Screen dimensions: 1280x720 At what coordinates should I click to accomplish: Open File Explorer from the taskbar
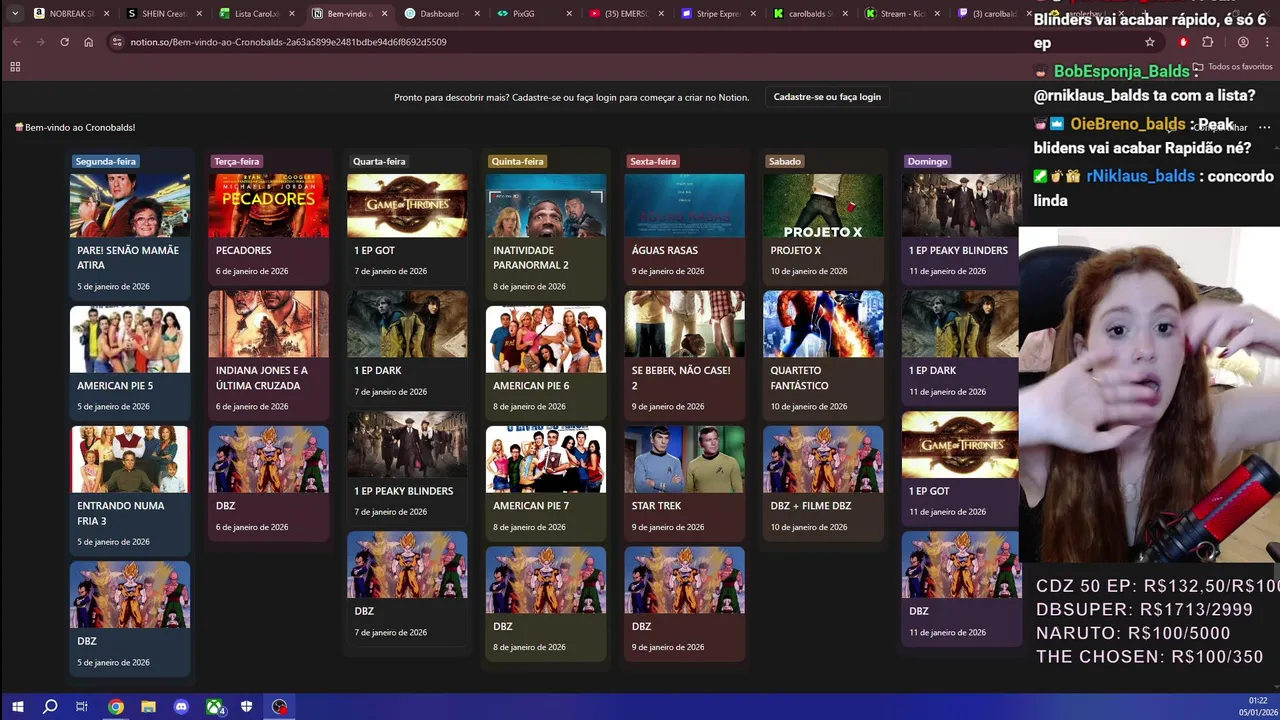(x=148, y=707)
